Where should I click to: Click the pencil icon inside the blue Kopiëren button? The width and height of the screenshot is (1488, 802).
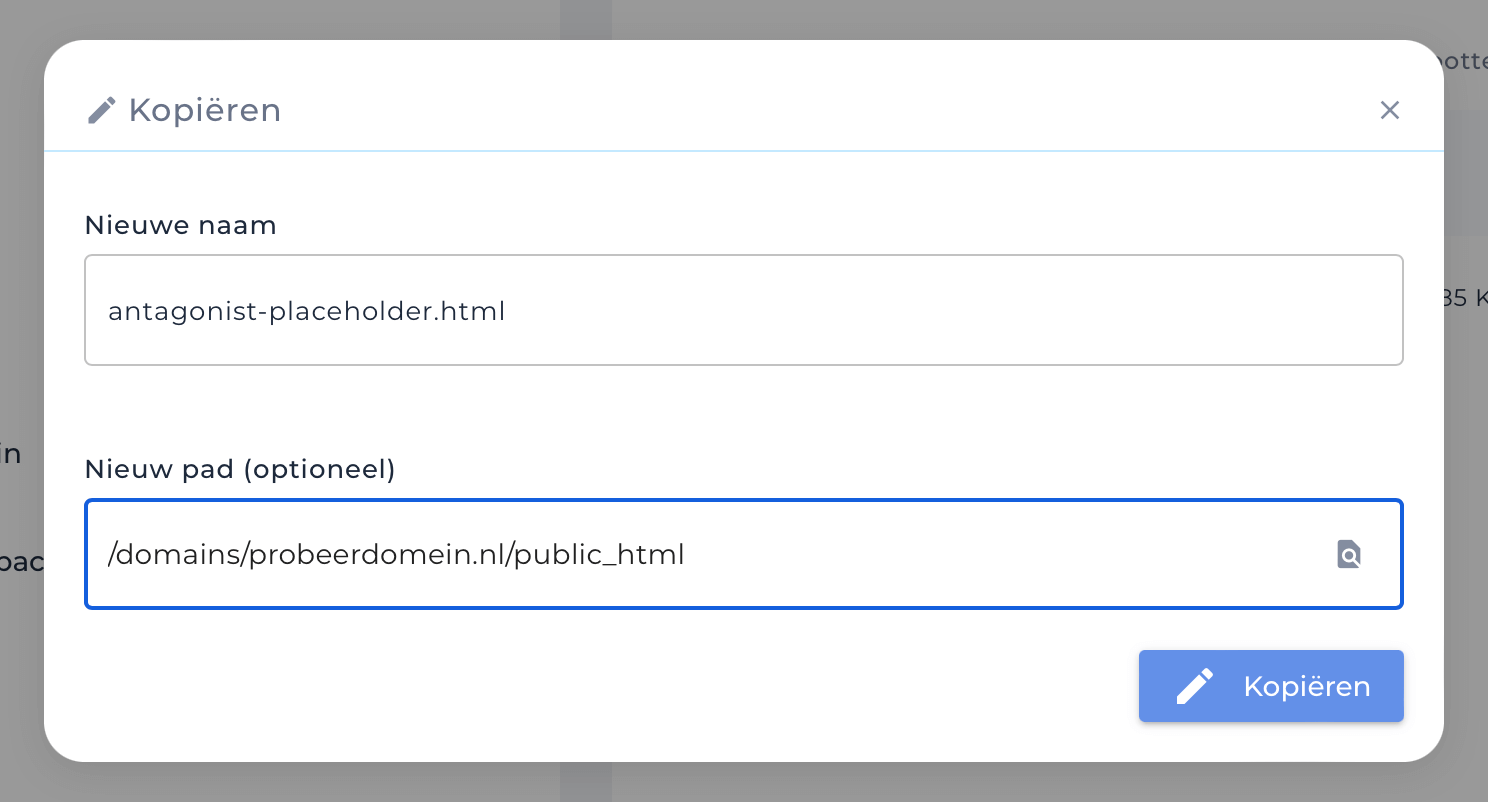pos(1196,686)
